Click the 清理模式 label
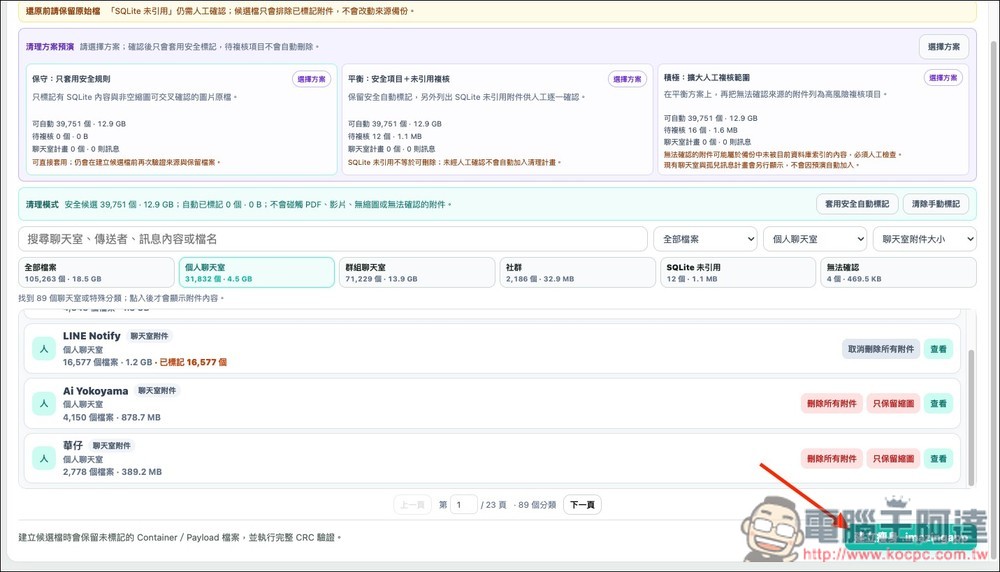 (x=42, y=204)
